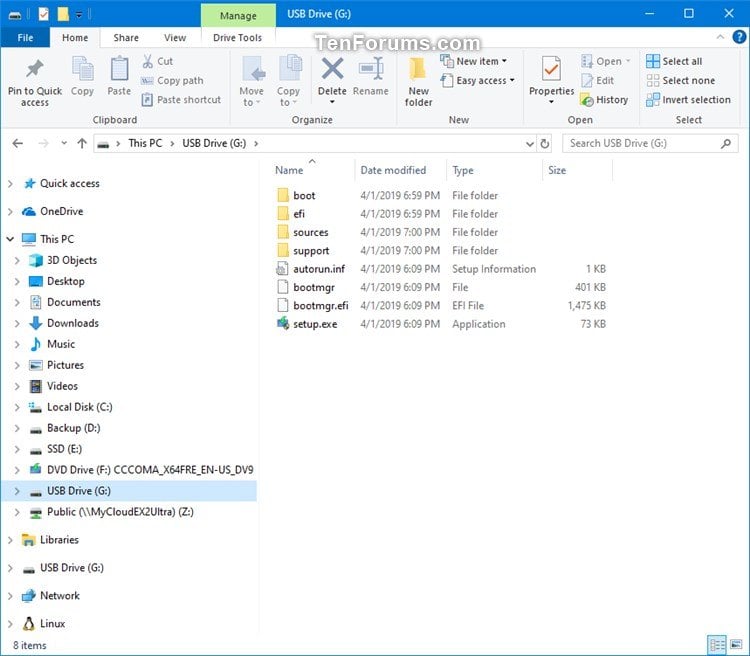Switch to the View tab
750x656 pixels.
[x=175, y=37]
